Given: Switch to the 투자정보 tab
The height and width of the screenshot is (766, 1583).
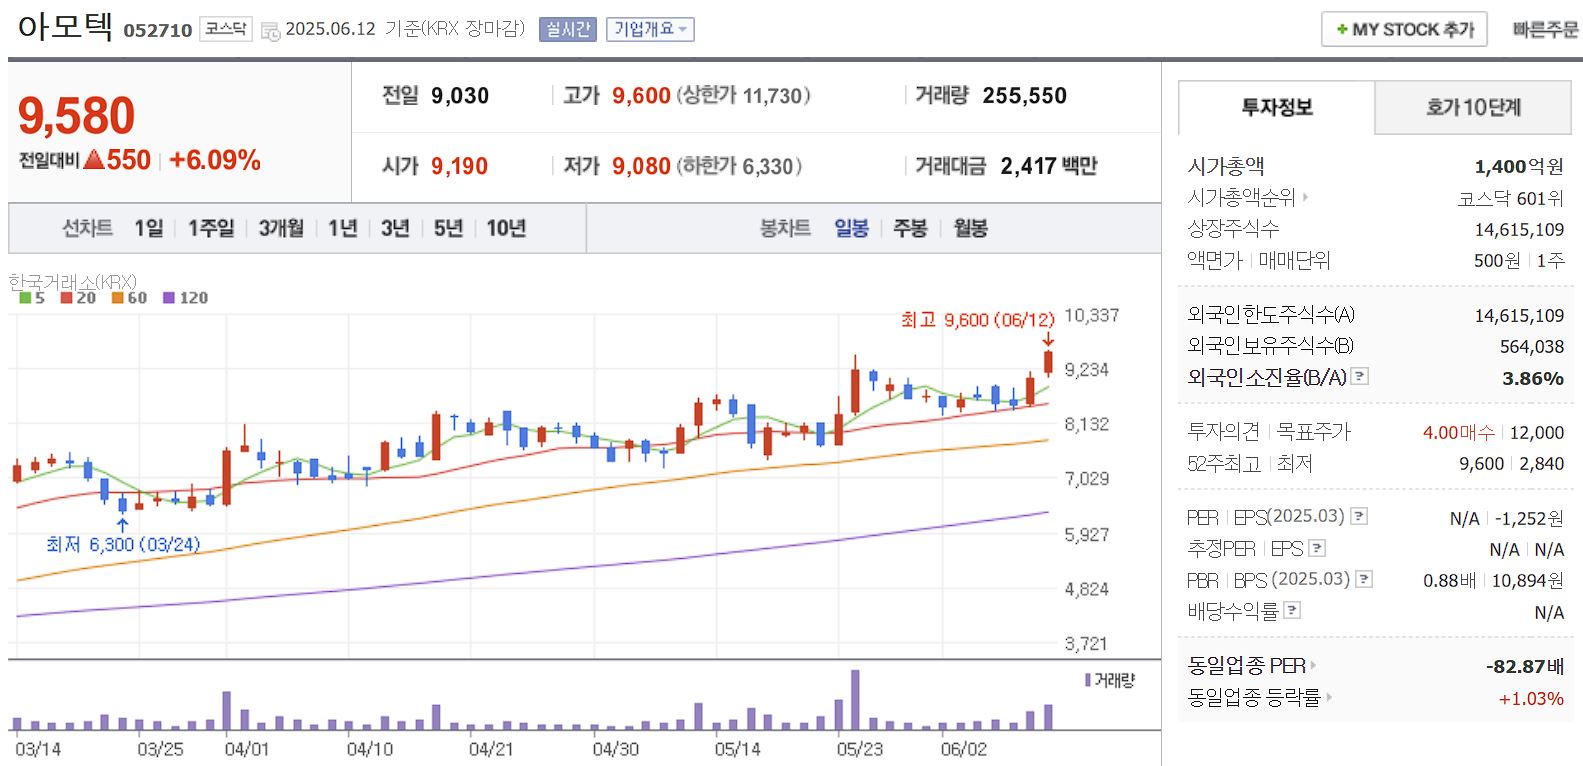Looking at the screenshot, I should pos(1277,107).
